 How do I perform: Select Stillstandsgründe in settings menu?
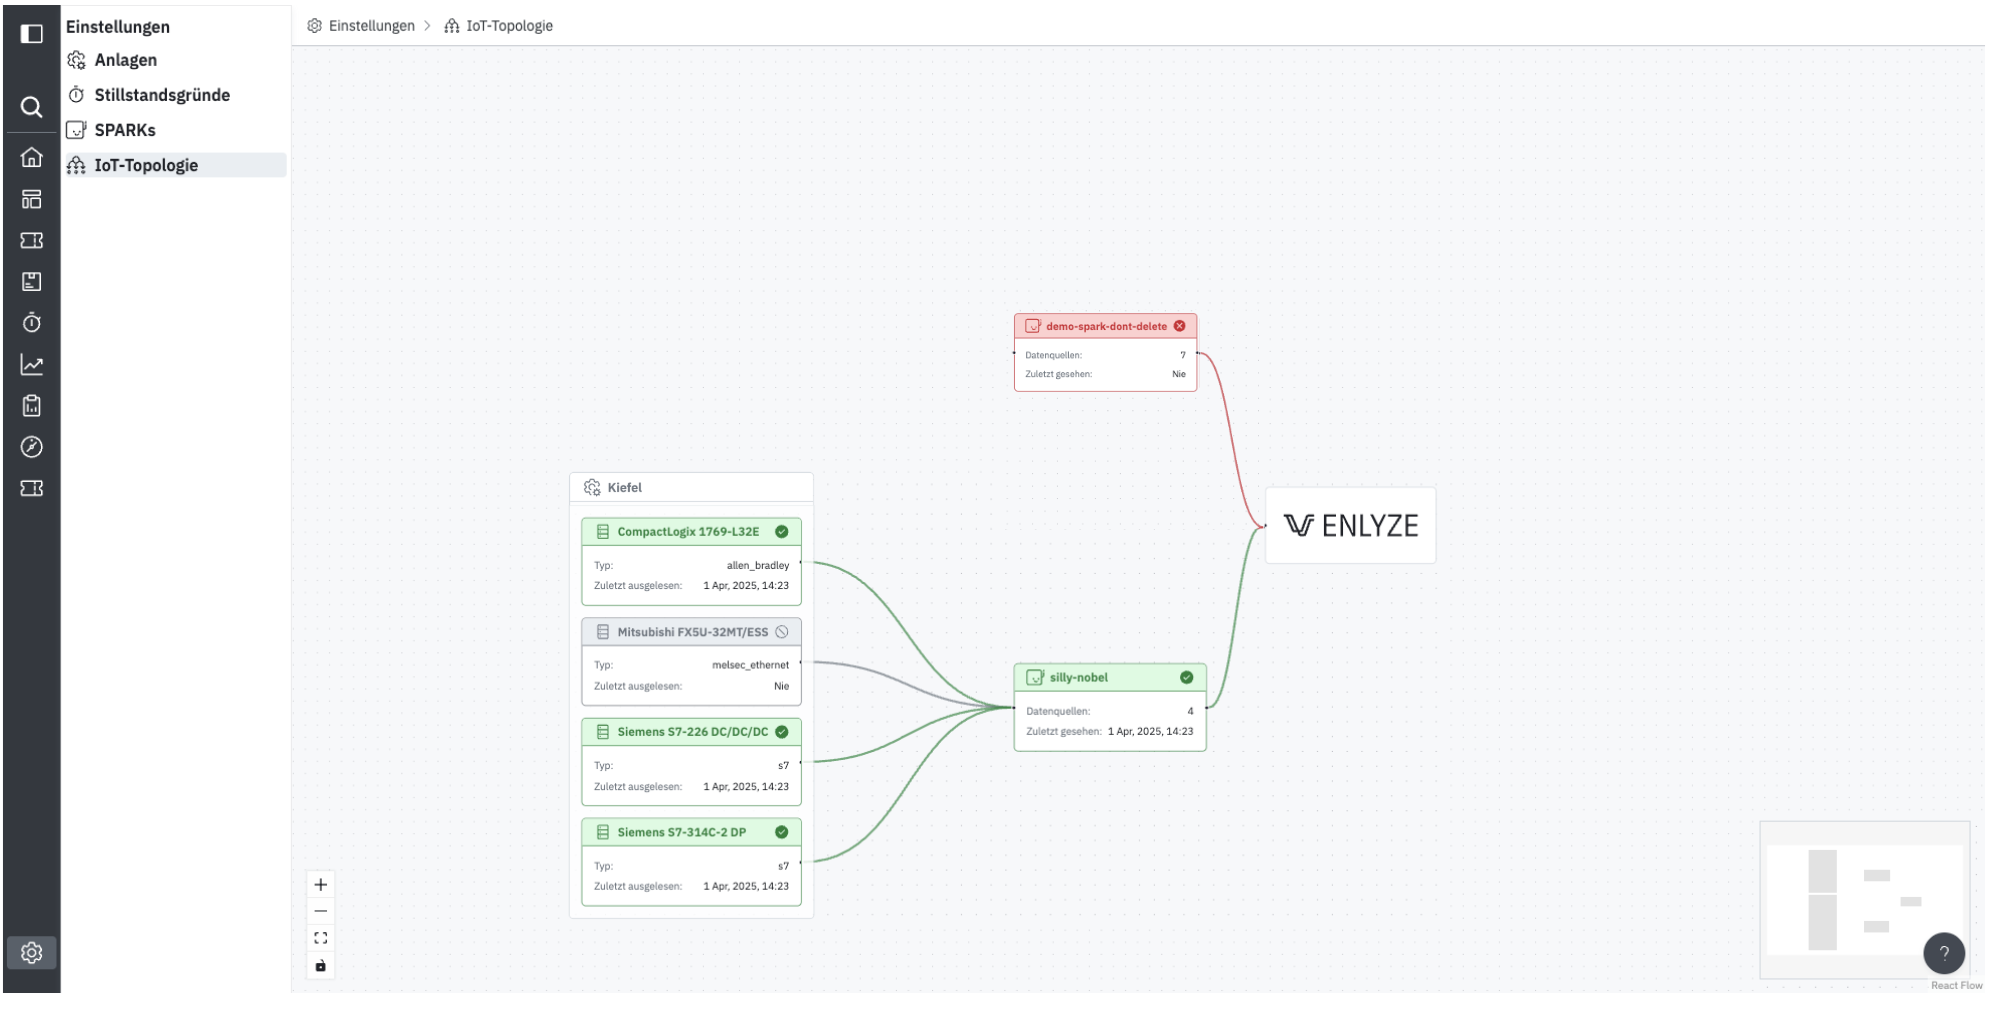162,95
